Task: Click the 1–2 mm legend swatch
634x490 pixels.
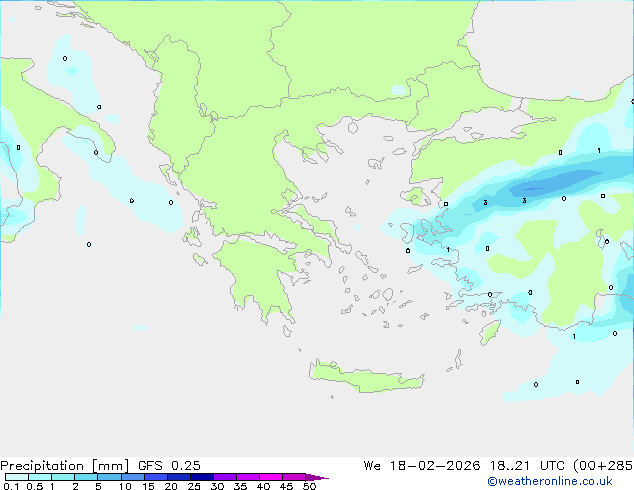Action: [63, 477]
